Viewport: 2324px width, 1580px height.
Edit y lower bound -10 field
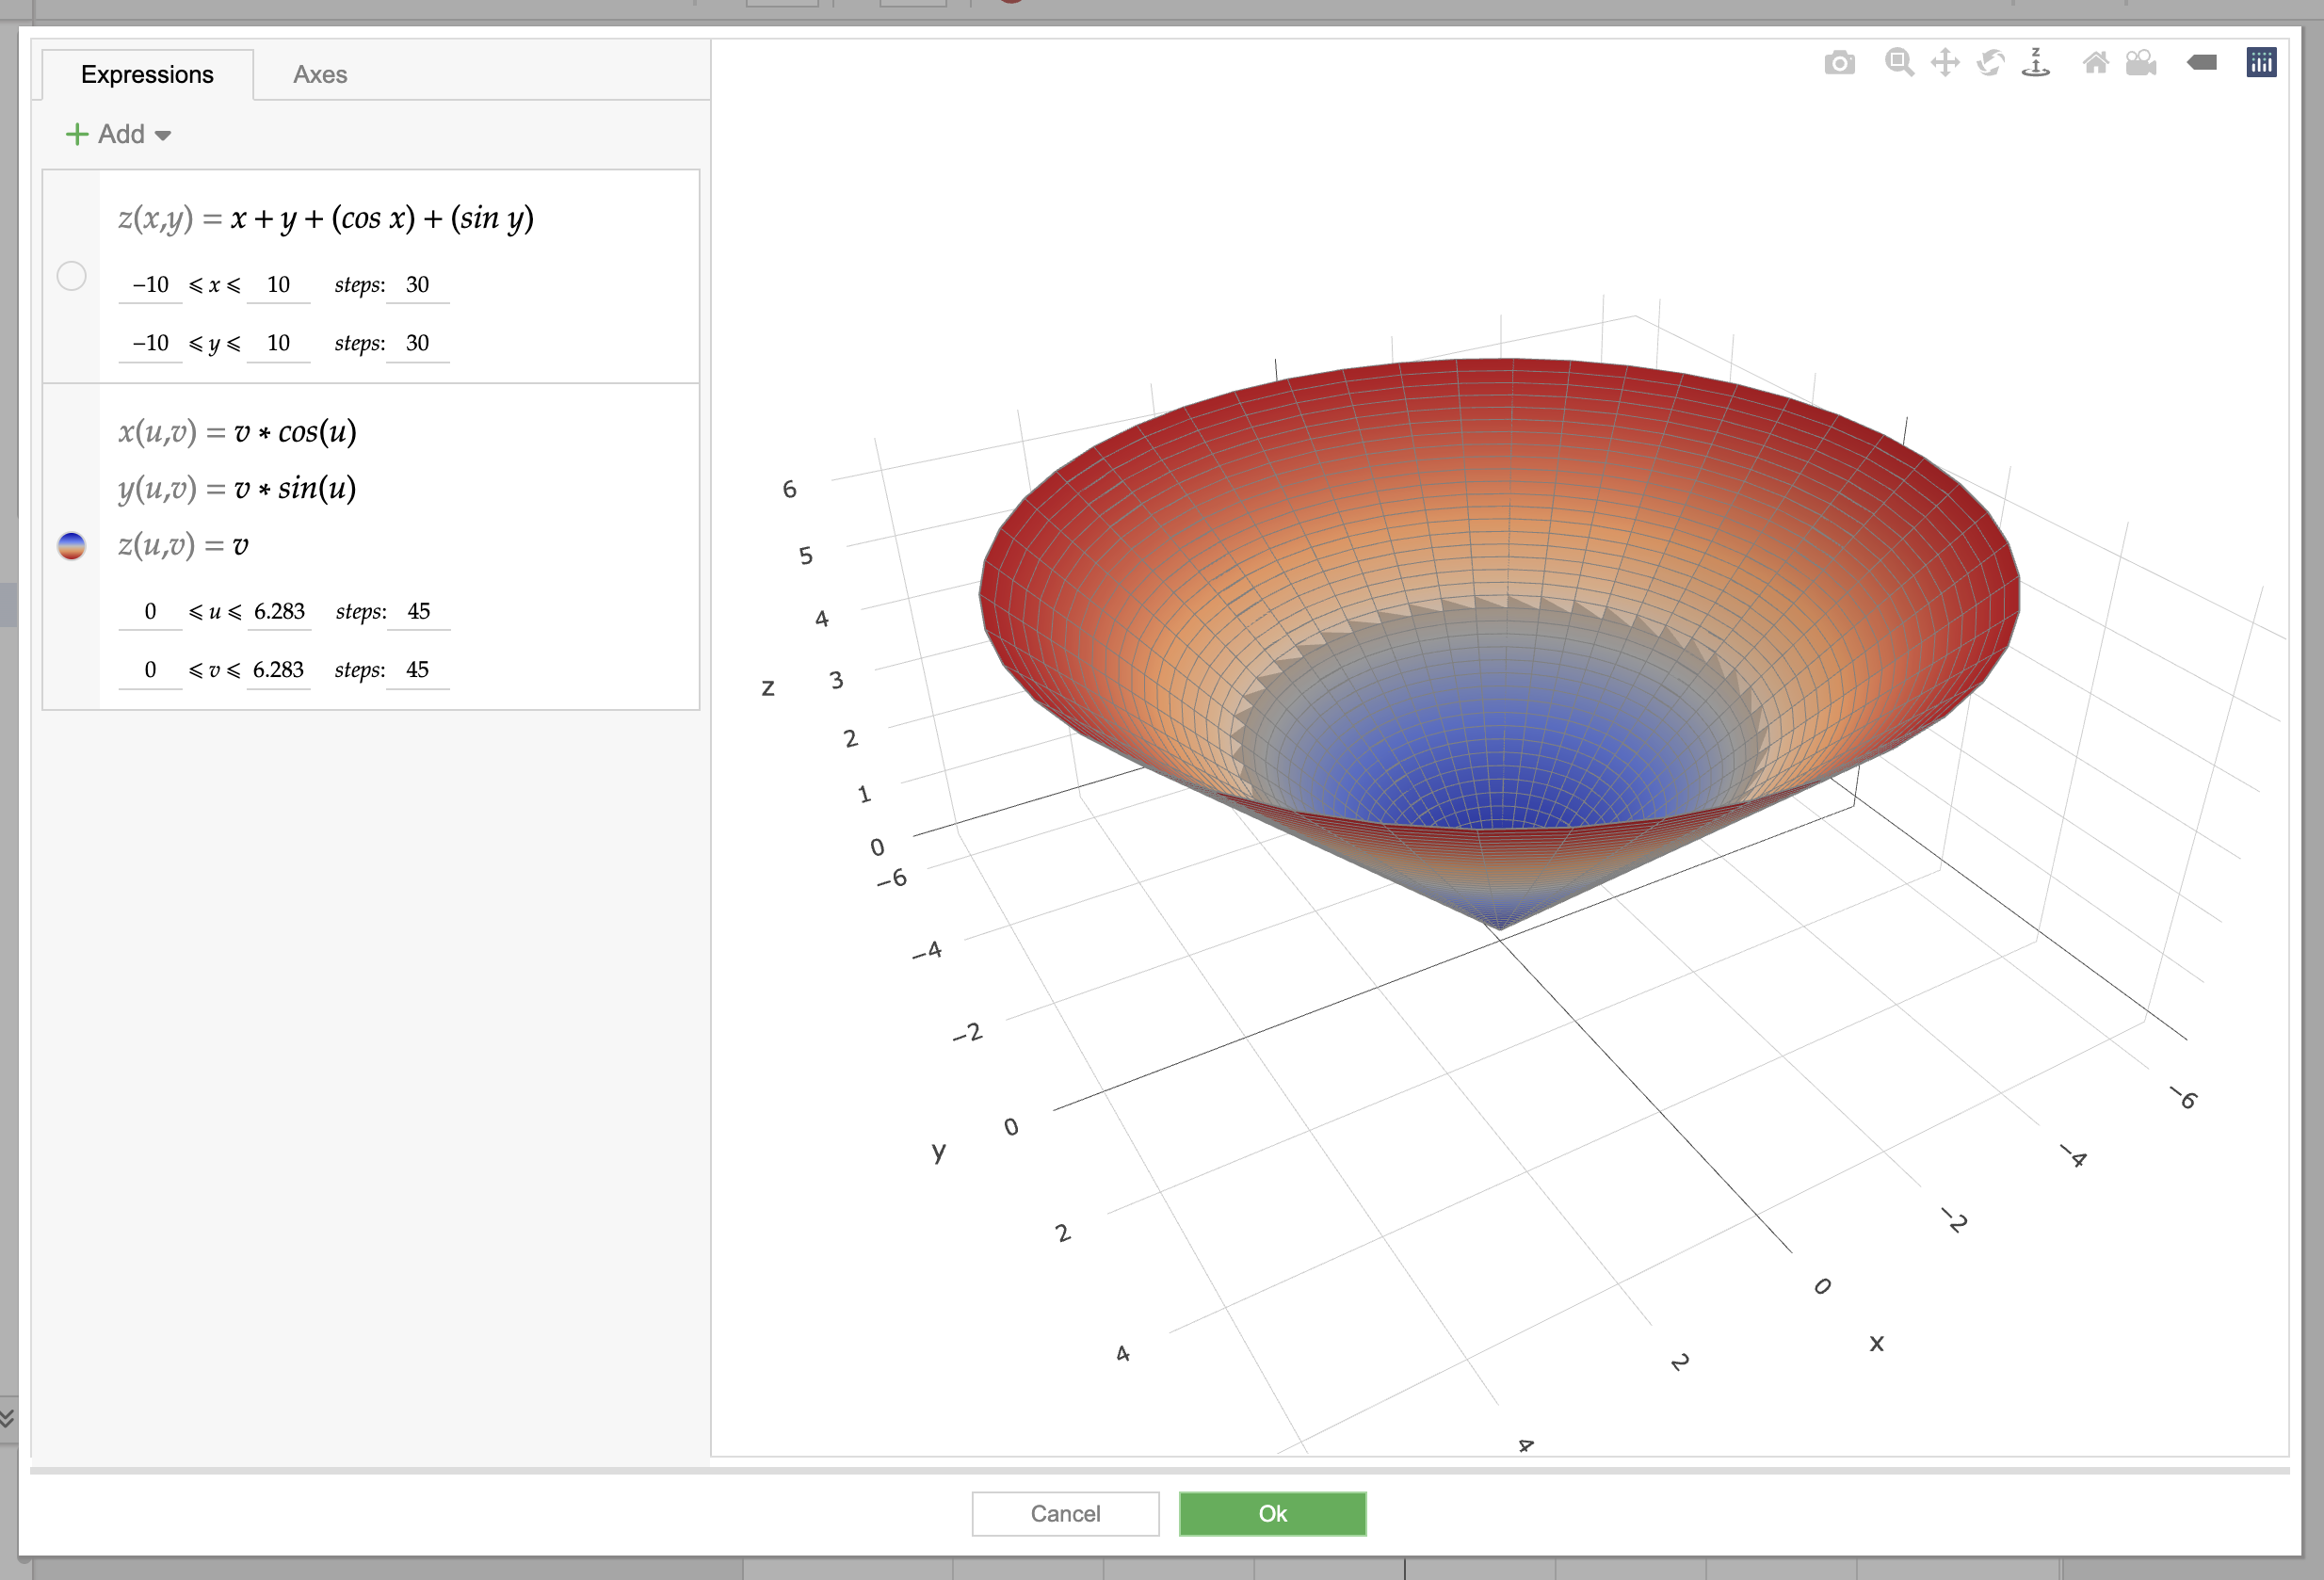click(x=150, y=343)
